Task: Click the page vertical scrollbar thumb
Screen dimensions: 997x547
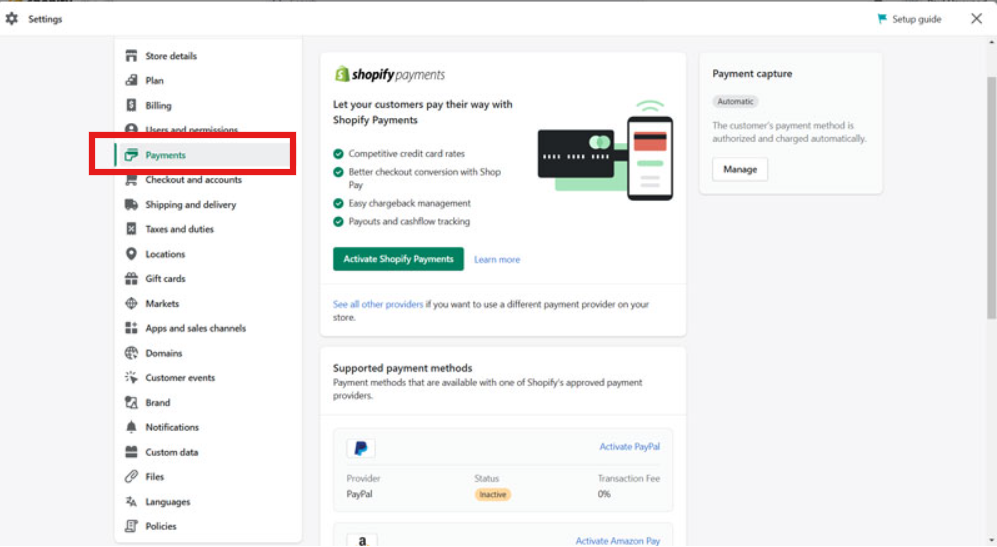Action: pos(991,197)
